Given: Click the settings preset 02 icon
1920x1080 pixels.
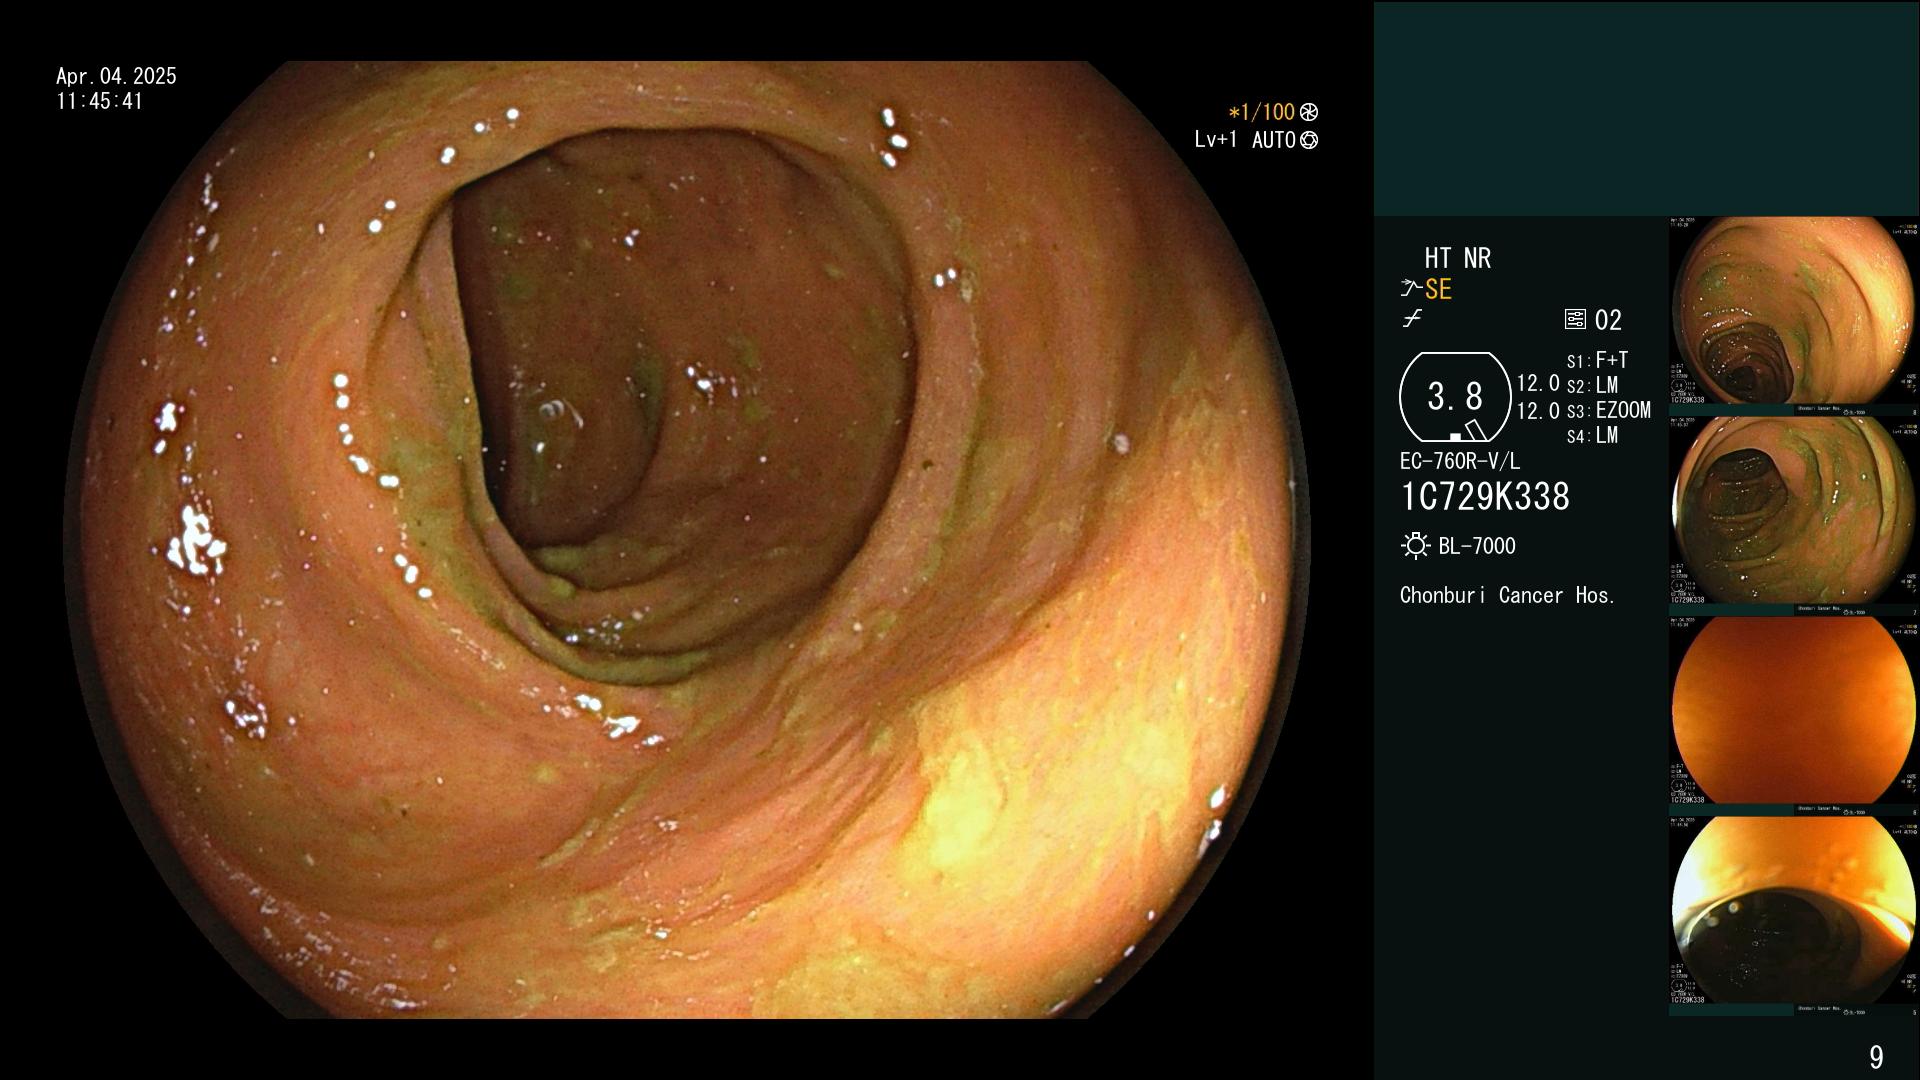Looking at the screenshot, I should click(x=1575, y=320).
